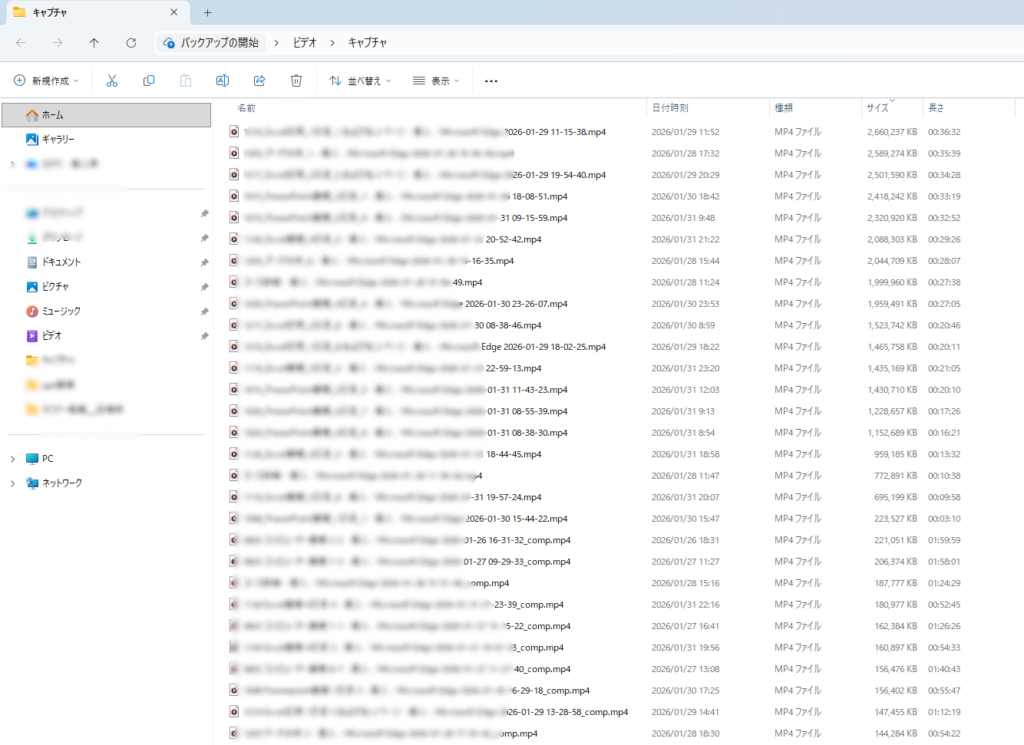
Task: Sort by the 日付時刻 column header
Action: (670, 108)
